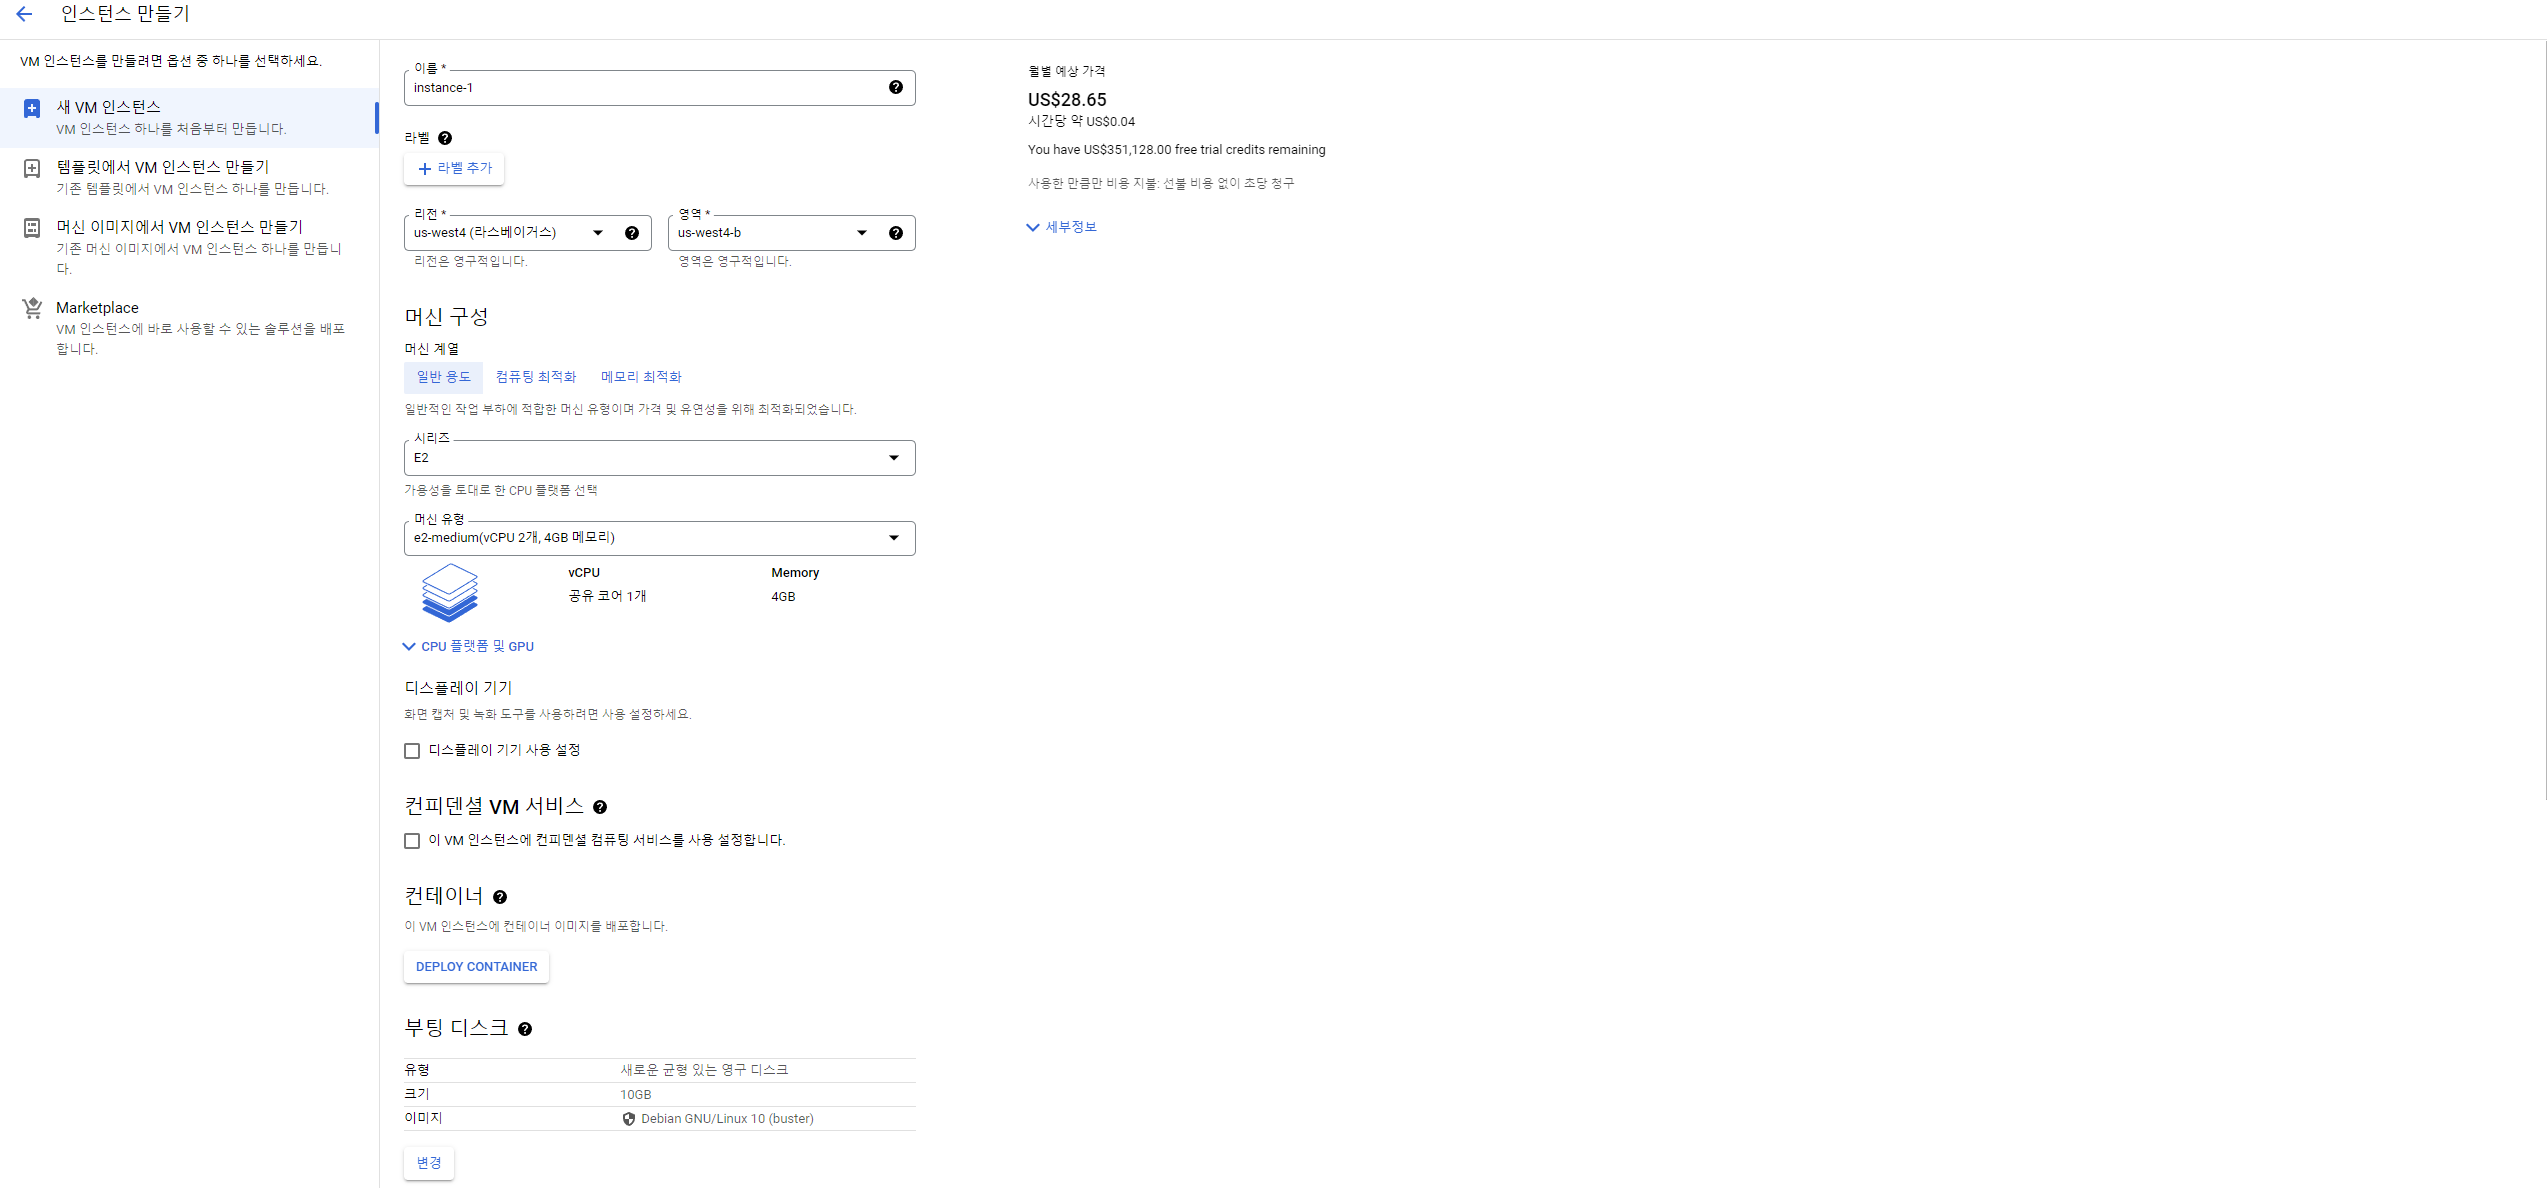2547x1188 pixels.
Task: Select Marketplace cart icon option
Action: tap(32, 308)
